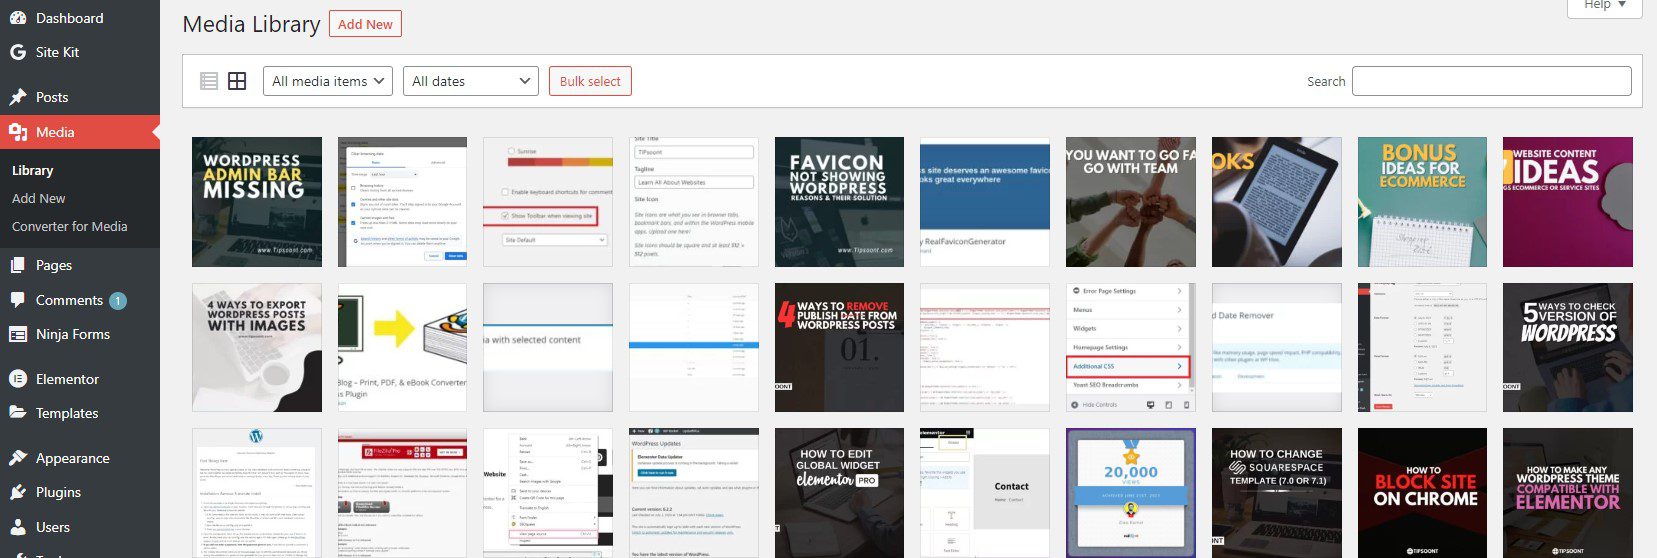Open Change Squarespace Template thumbnail

[1277, 493]
